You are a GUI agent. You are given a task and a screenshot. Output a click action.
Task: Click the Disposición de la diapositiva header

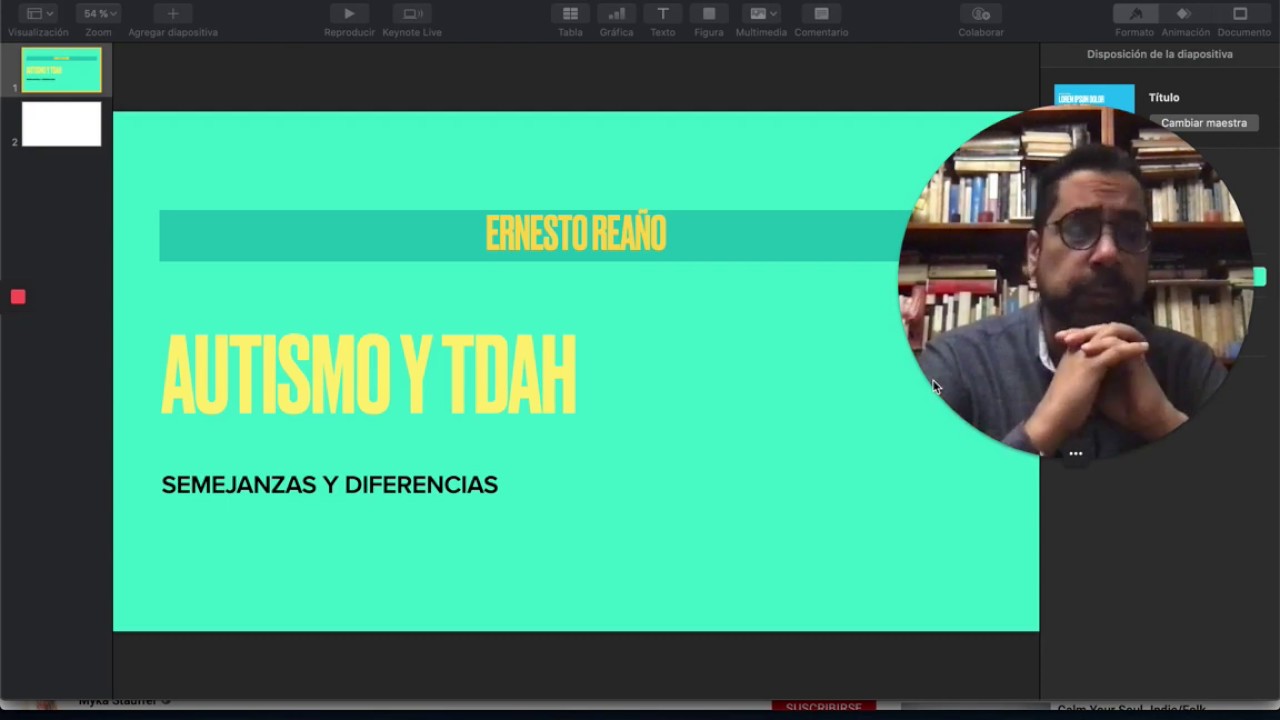1160,54
